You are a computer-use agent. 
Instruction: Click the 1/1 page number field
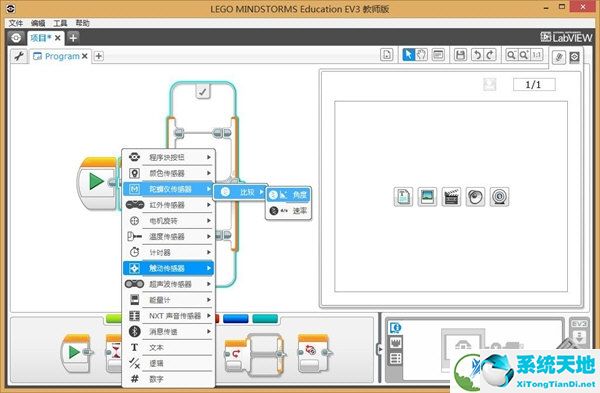coord(534,85)
